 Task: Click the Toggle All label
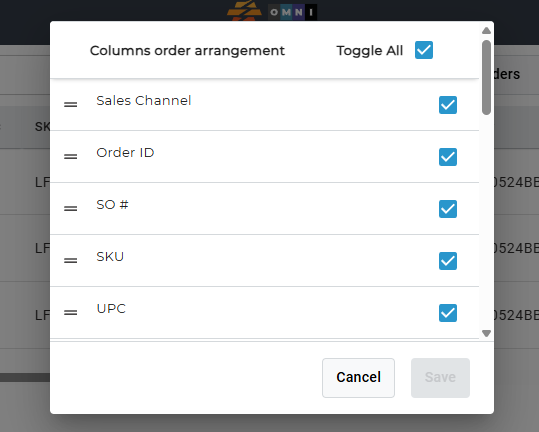[x=370, y=51]
